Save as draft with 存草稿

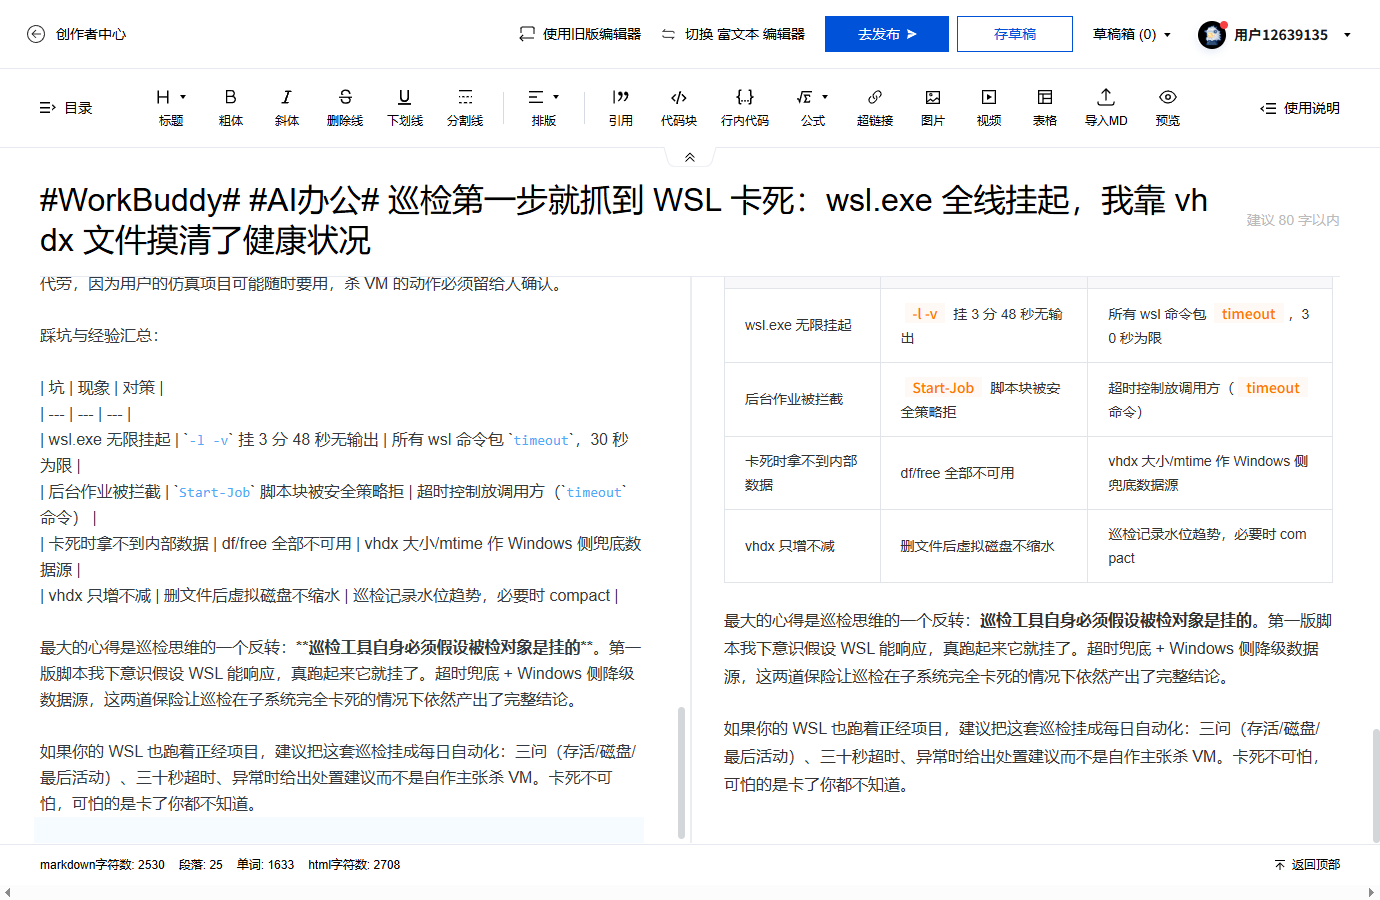(1015, 34)
